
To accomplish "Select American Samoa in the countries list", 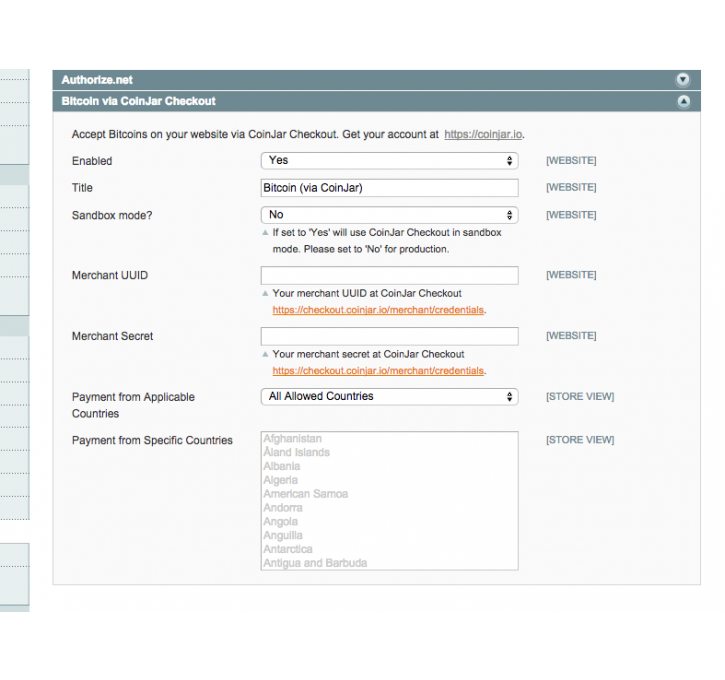I will (x=389, y=494).
